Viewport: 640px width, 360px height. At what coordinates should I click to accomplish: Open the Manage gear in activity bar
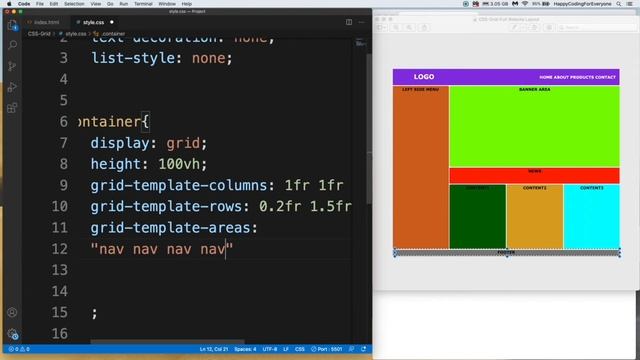[x=12, y=333]
